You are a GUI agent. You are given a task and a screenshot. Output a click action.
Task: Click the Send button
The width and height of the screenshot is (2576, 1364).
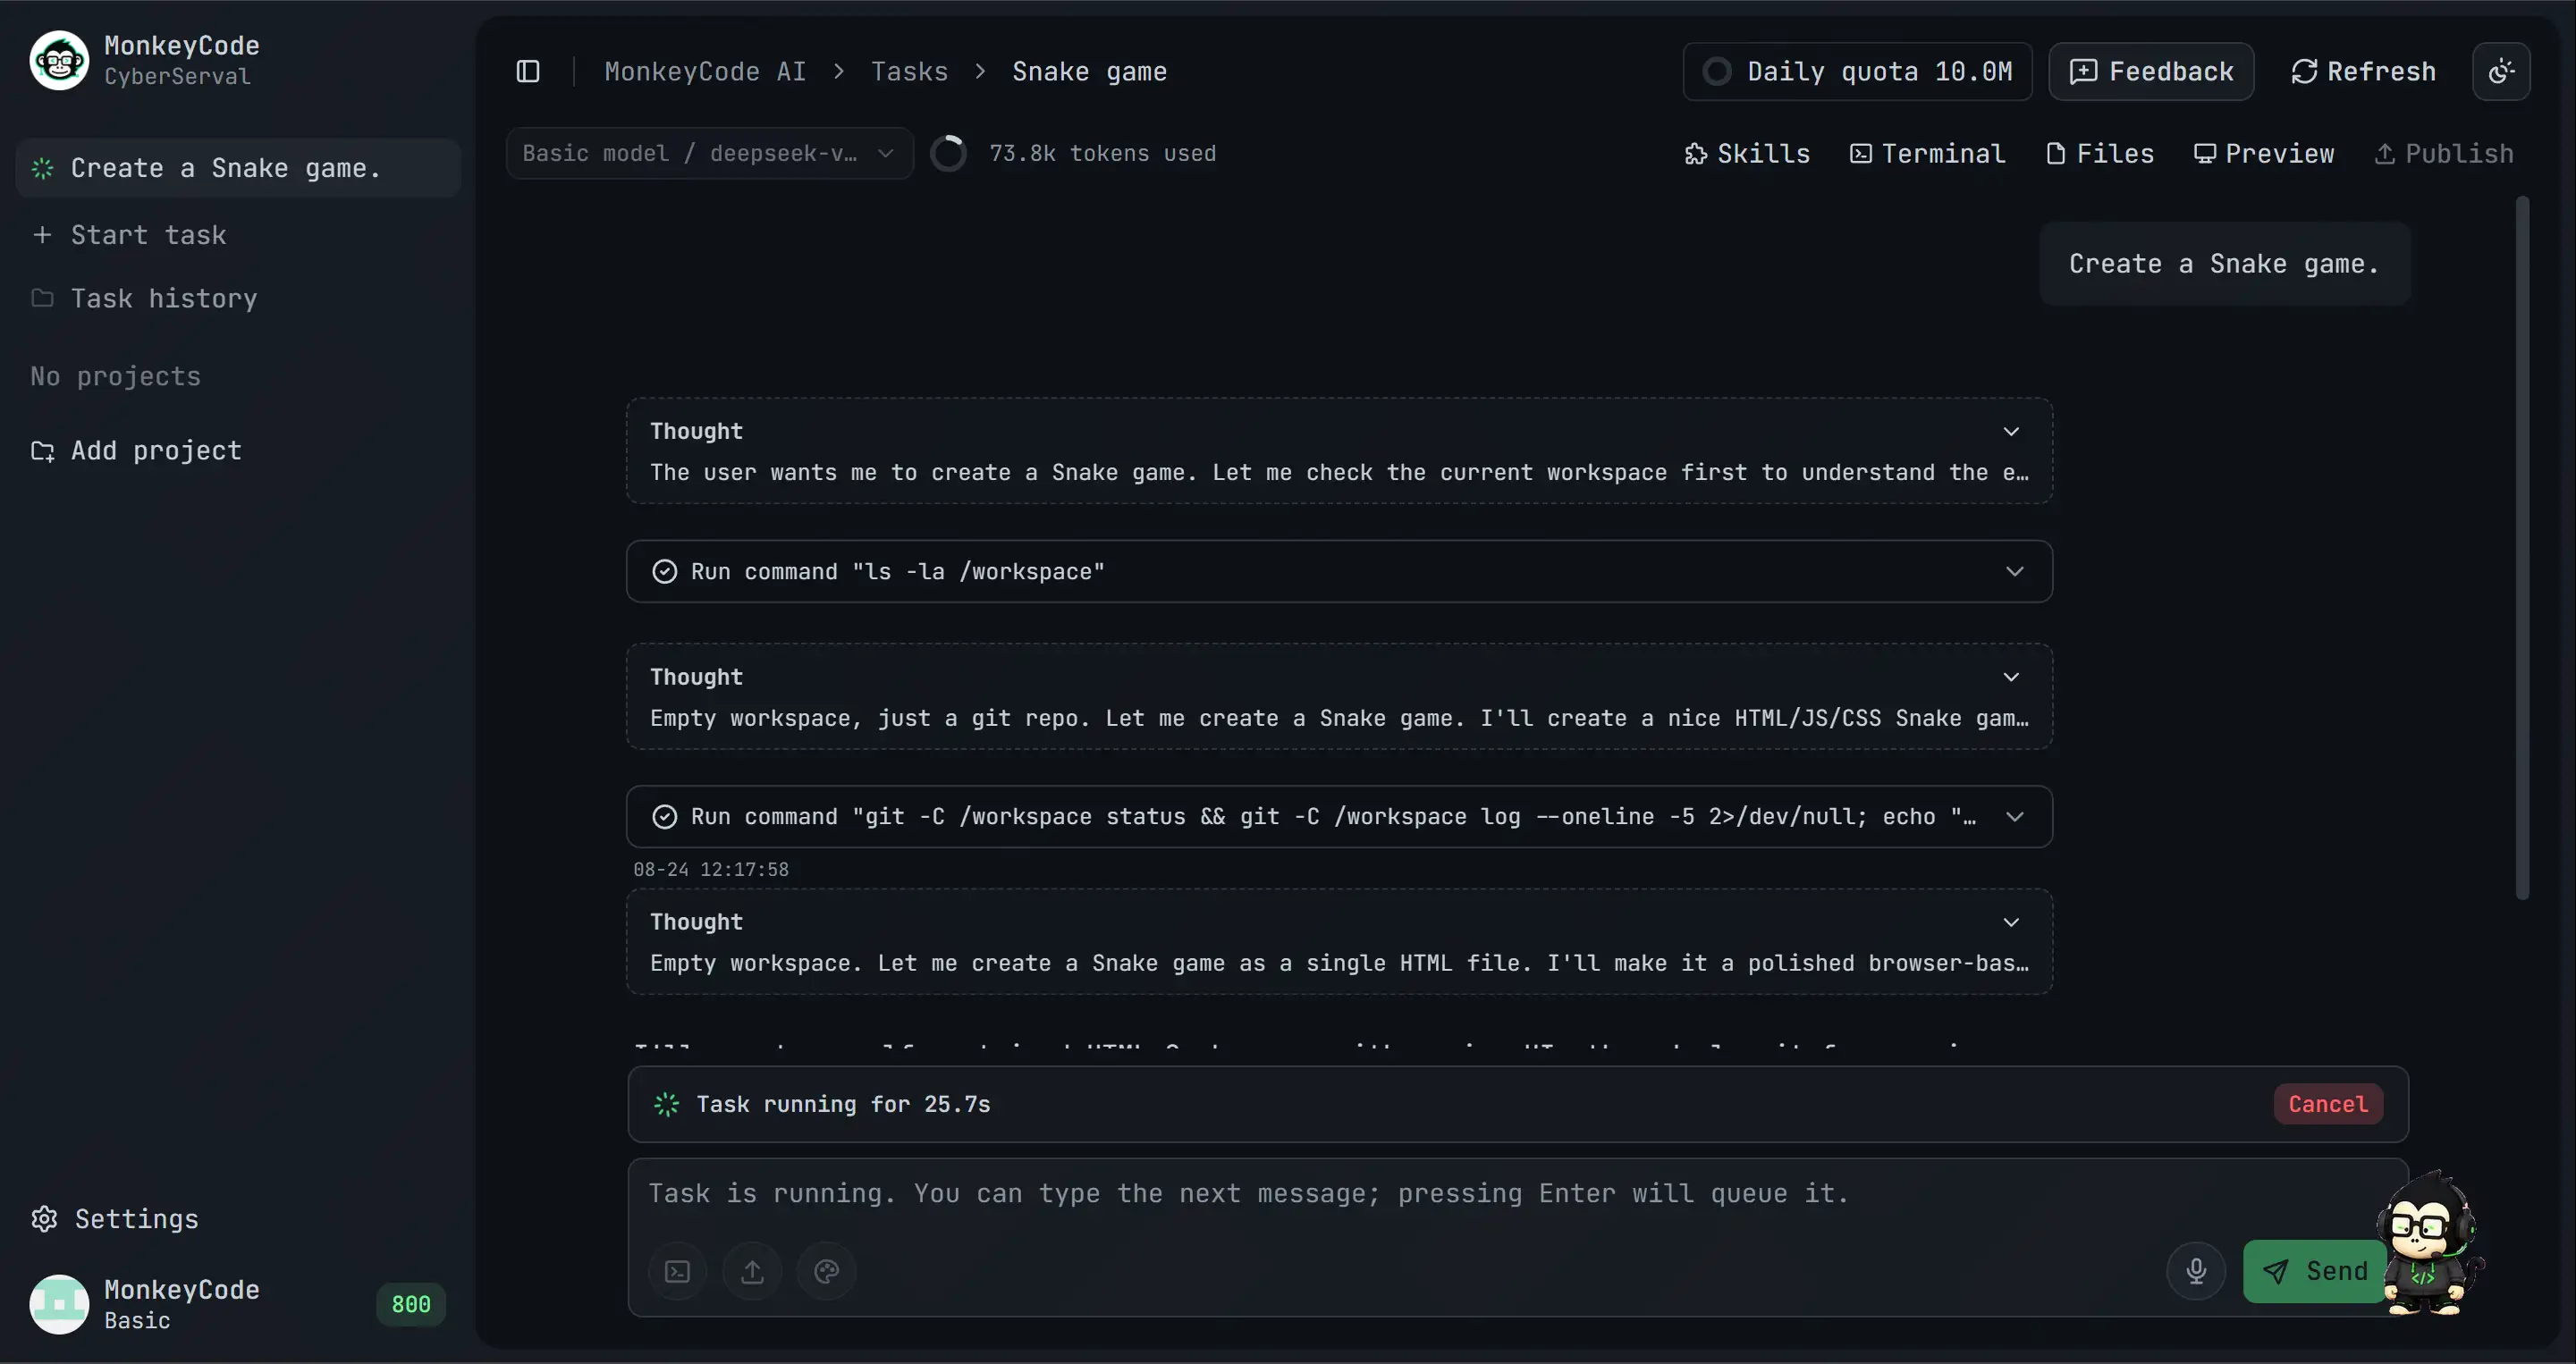[2314, 1271]
